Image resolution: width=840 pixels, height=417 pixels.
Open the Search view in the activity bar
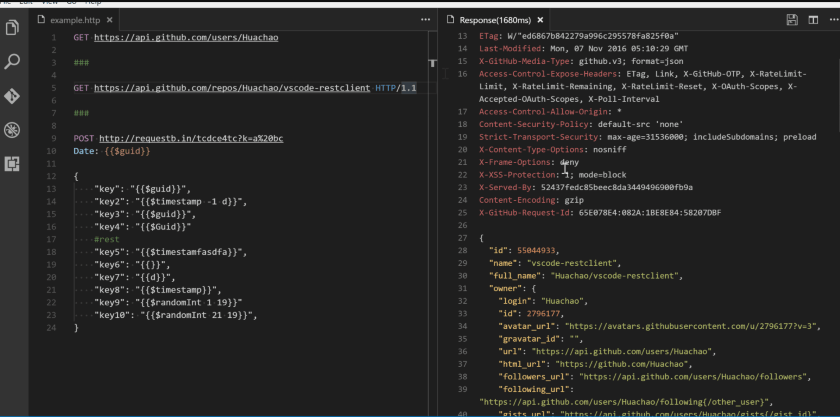coord(12,61)
